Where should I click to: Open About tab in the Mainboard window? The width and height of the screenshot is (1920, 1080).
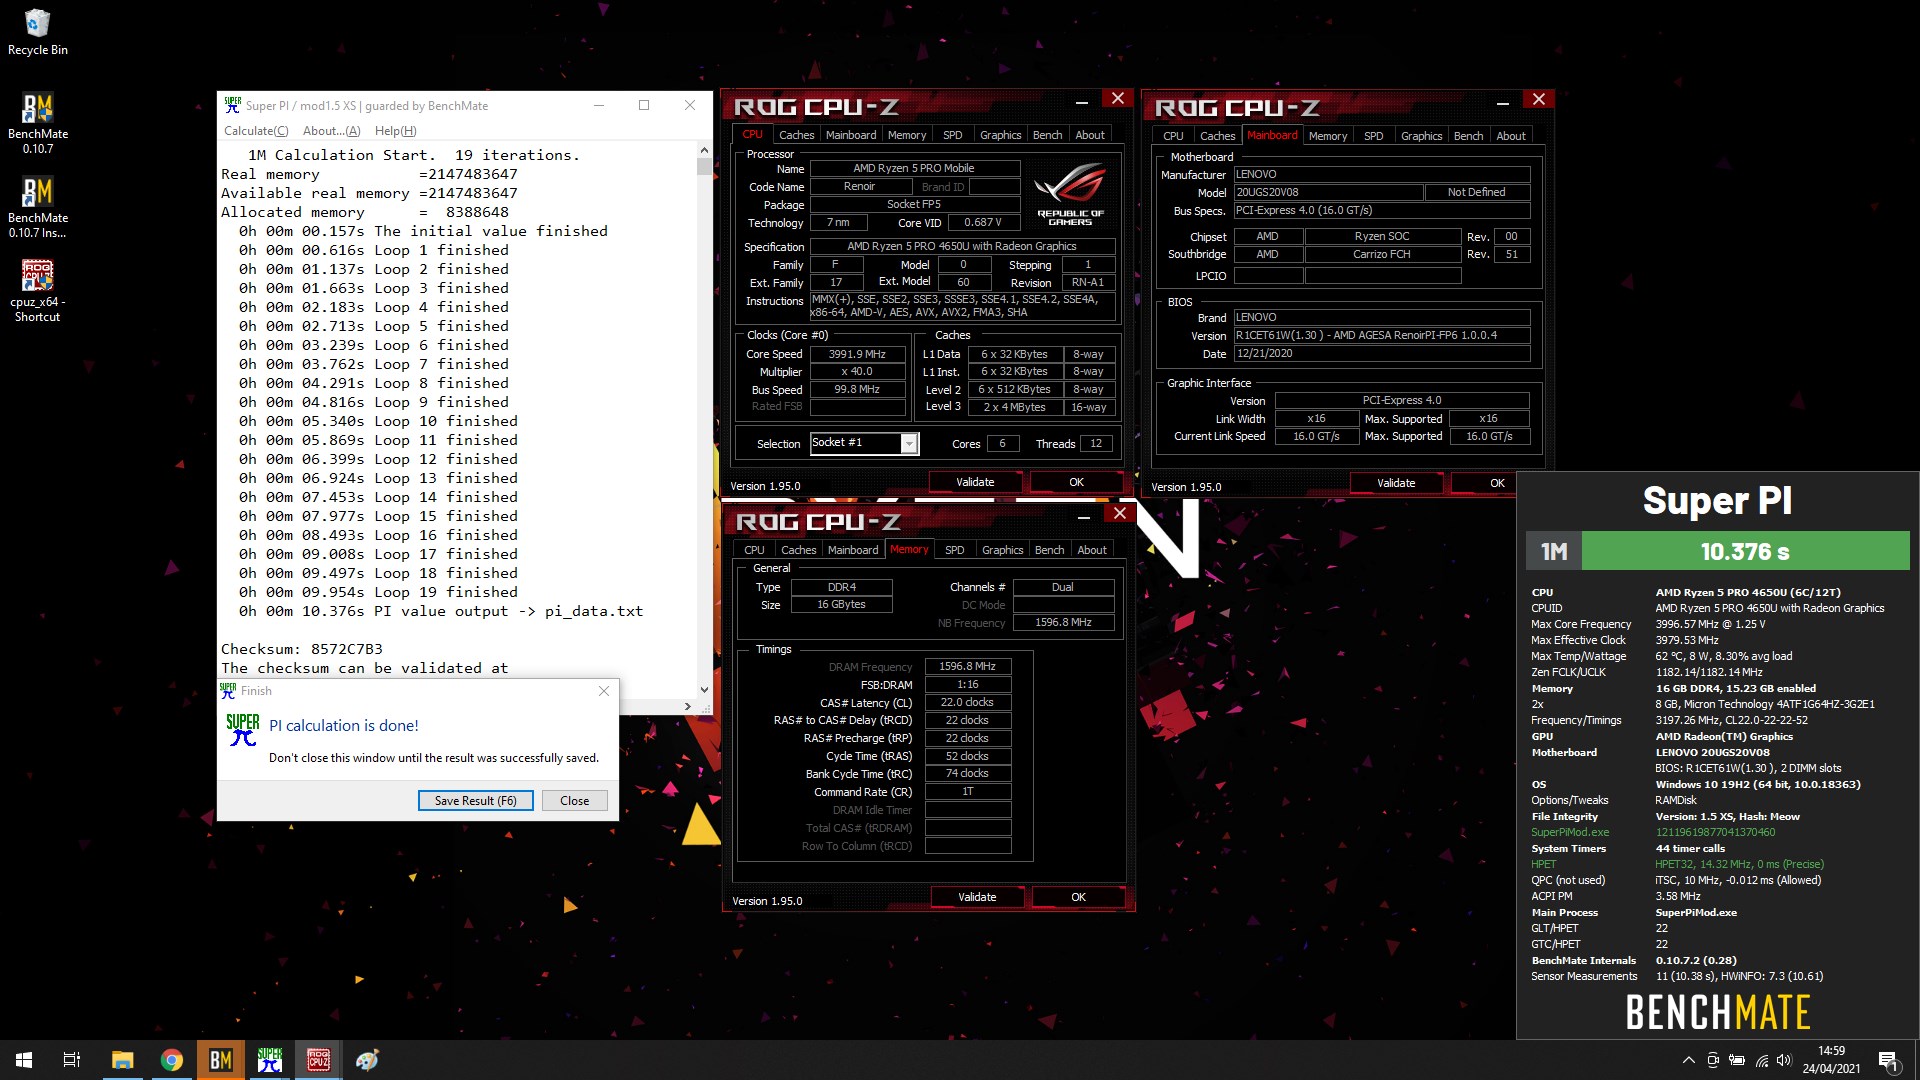pos(1511,136)
